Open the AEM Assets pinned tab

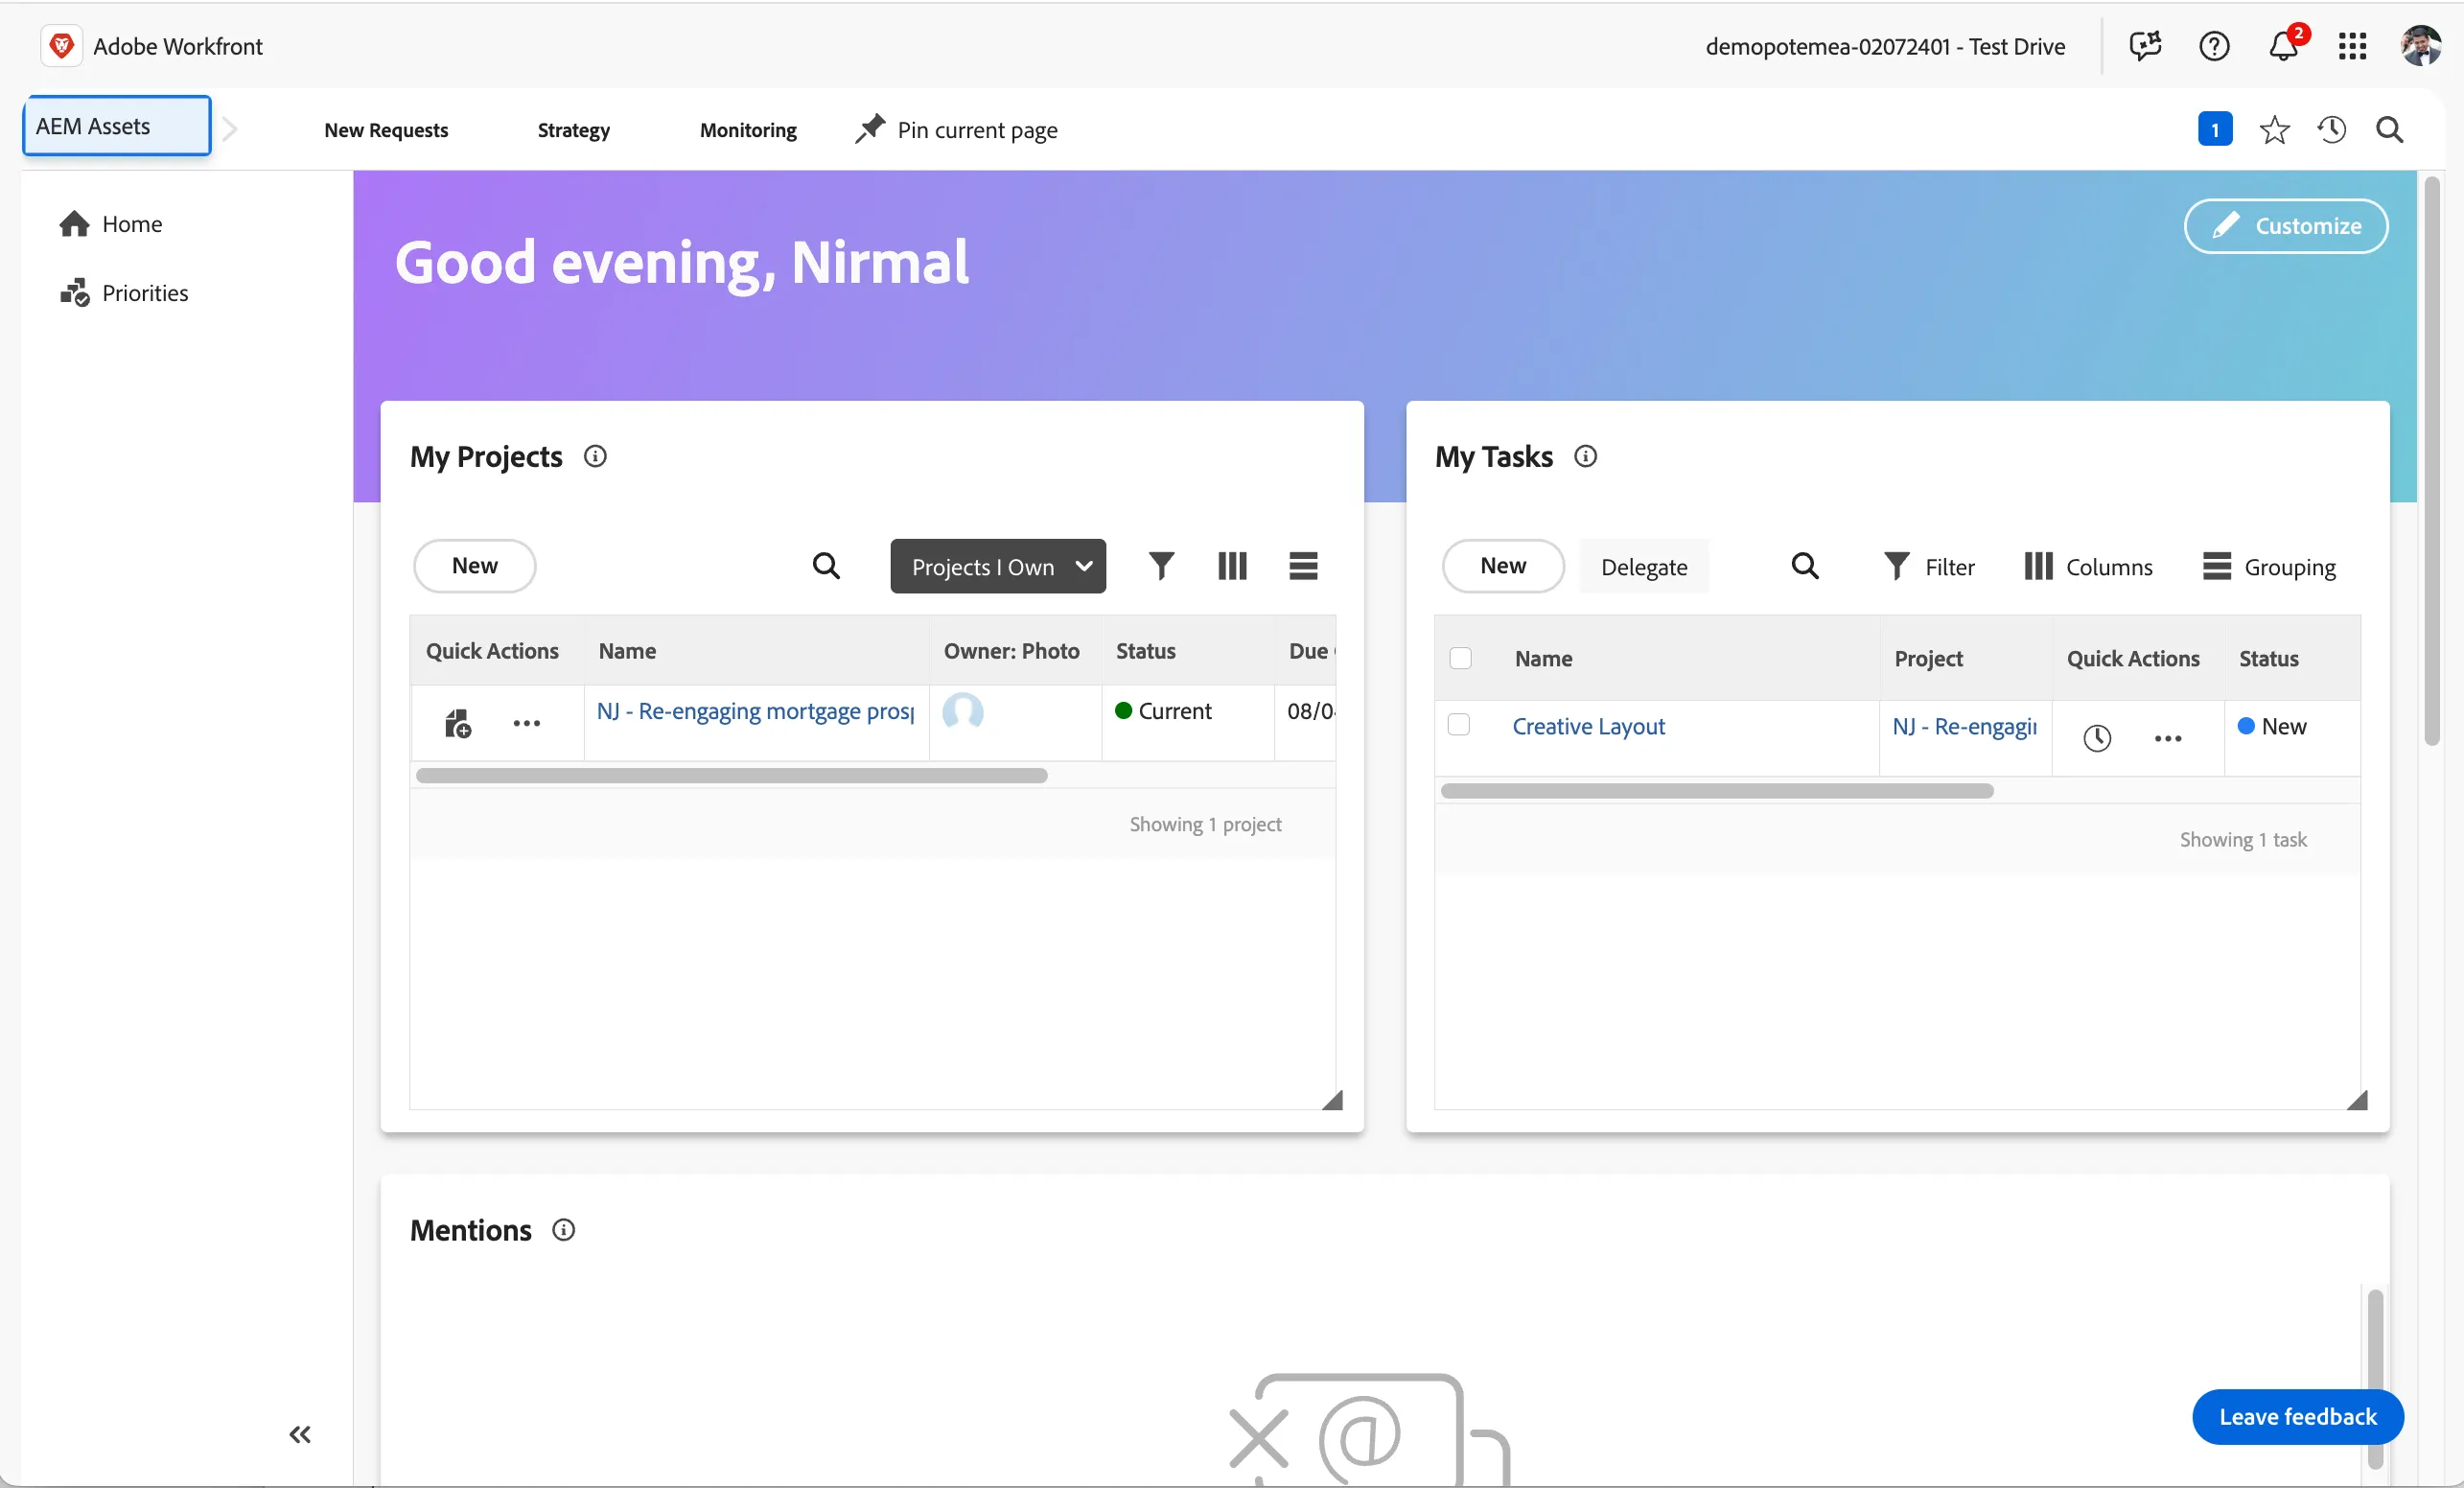117,126
